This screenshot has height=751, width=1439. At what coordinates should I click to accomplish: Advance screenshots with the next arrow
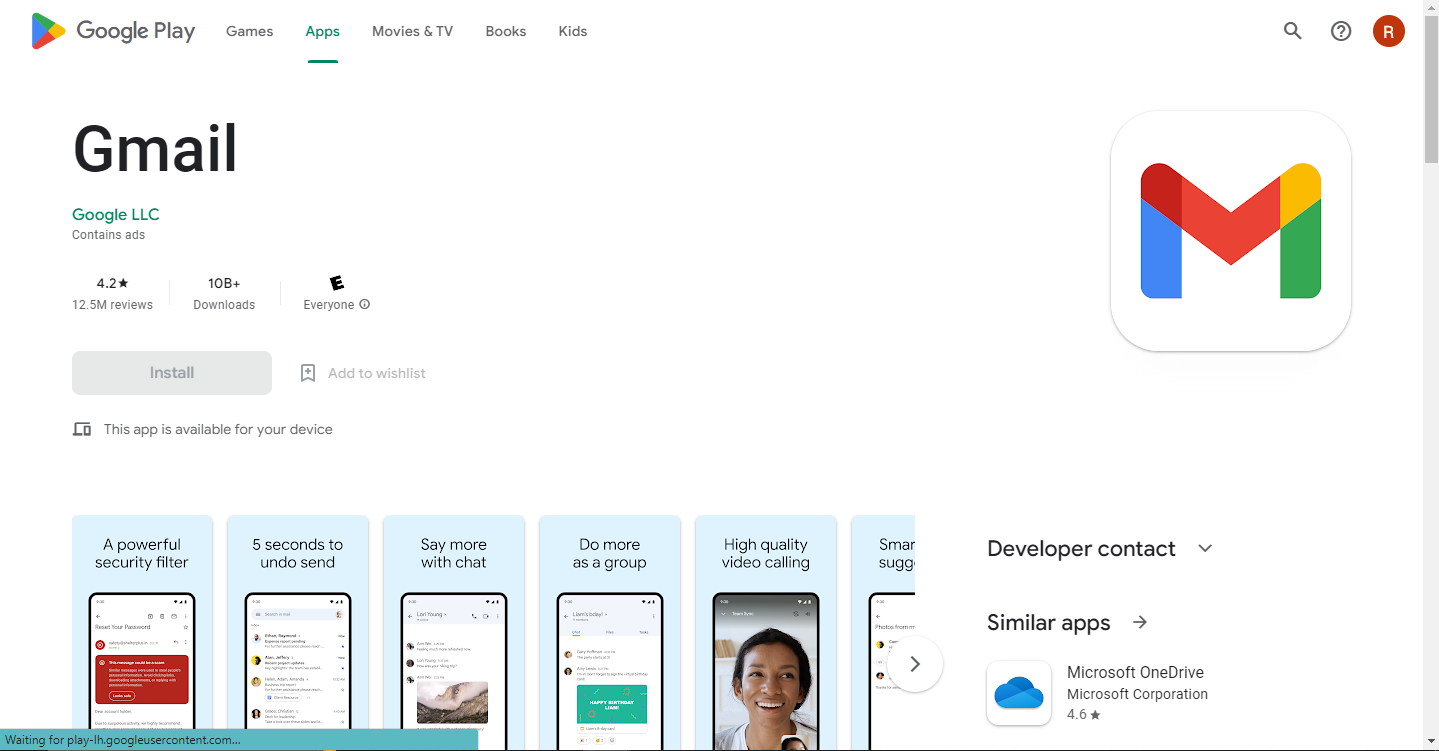914,664
